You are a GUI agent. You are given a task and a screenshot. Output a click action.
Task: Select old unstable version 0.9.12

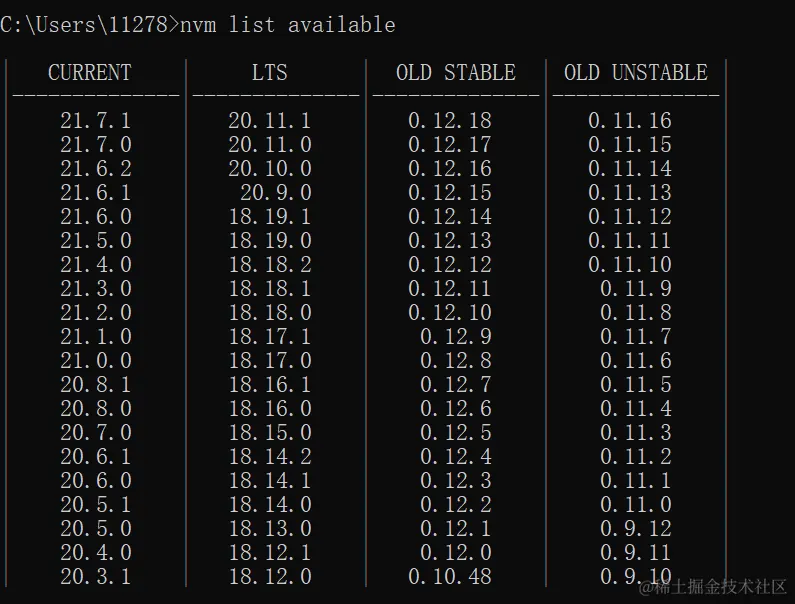pyautogui.click(x=636, y=528)
